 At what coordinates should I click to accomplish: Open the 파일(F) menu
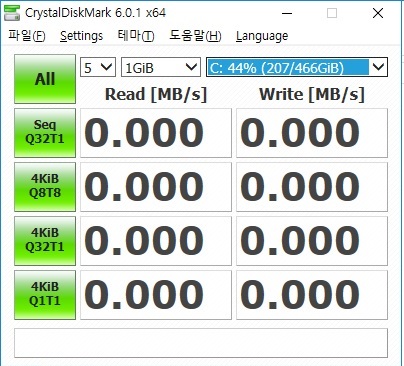[27, 35]
